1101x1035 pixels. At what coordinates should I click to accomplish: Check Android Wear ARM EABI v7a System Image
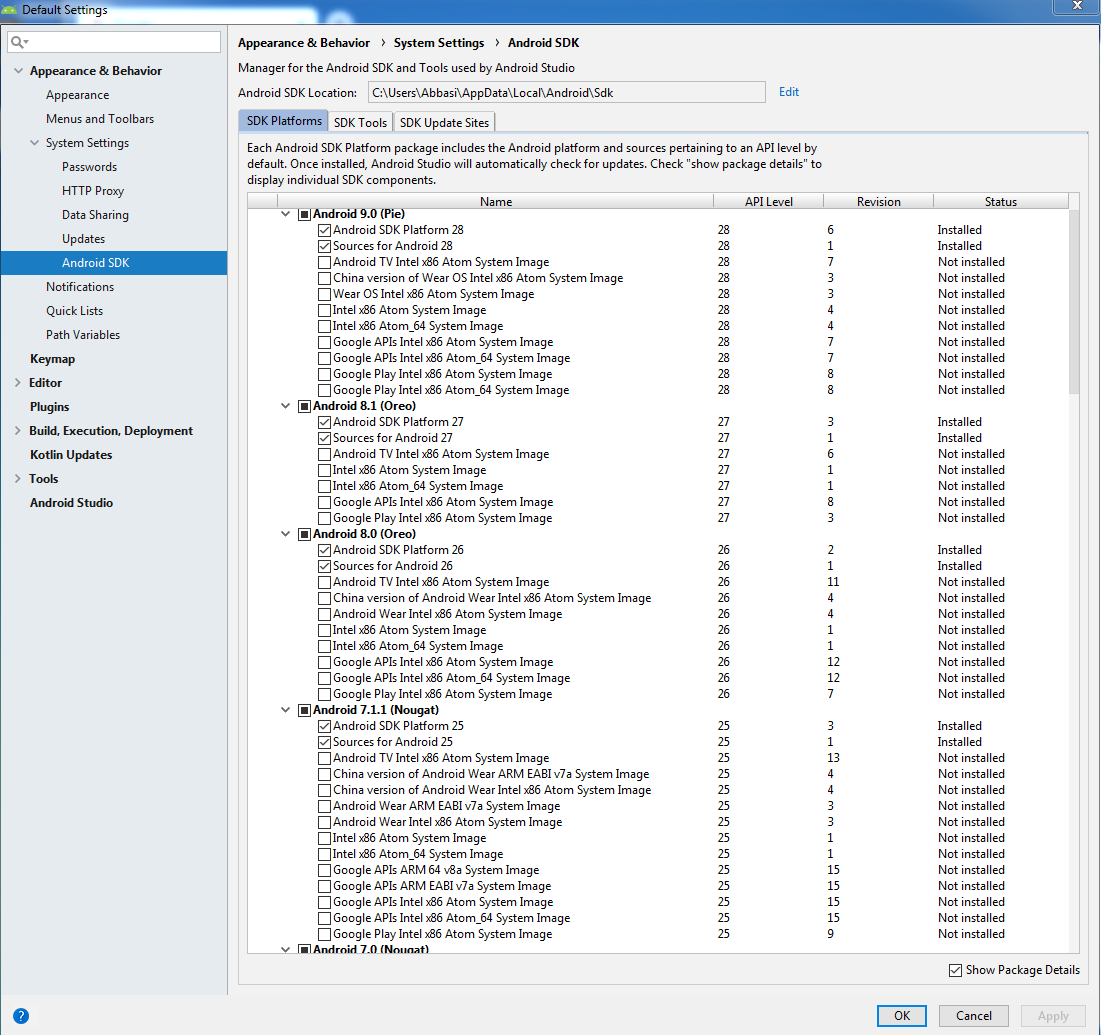(x=324, y=806)
